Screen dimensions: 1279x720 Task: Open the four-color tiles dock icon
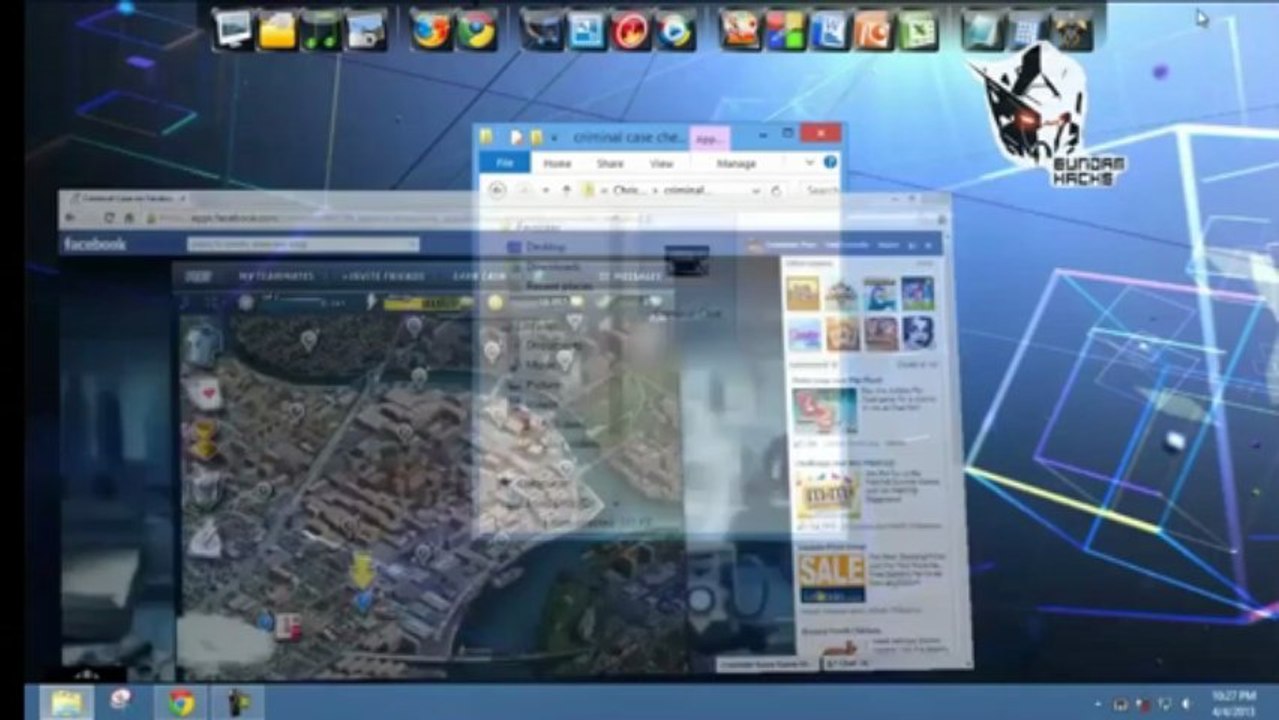click(785, 30)
